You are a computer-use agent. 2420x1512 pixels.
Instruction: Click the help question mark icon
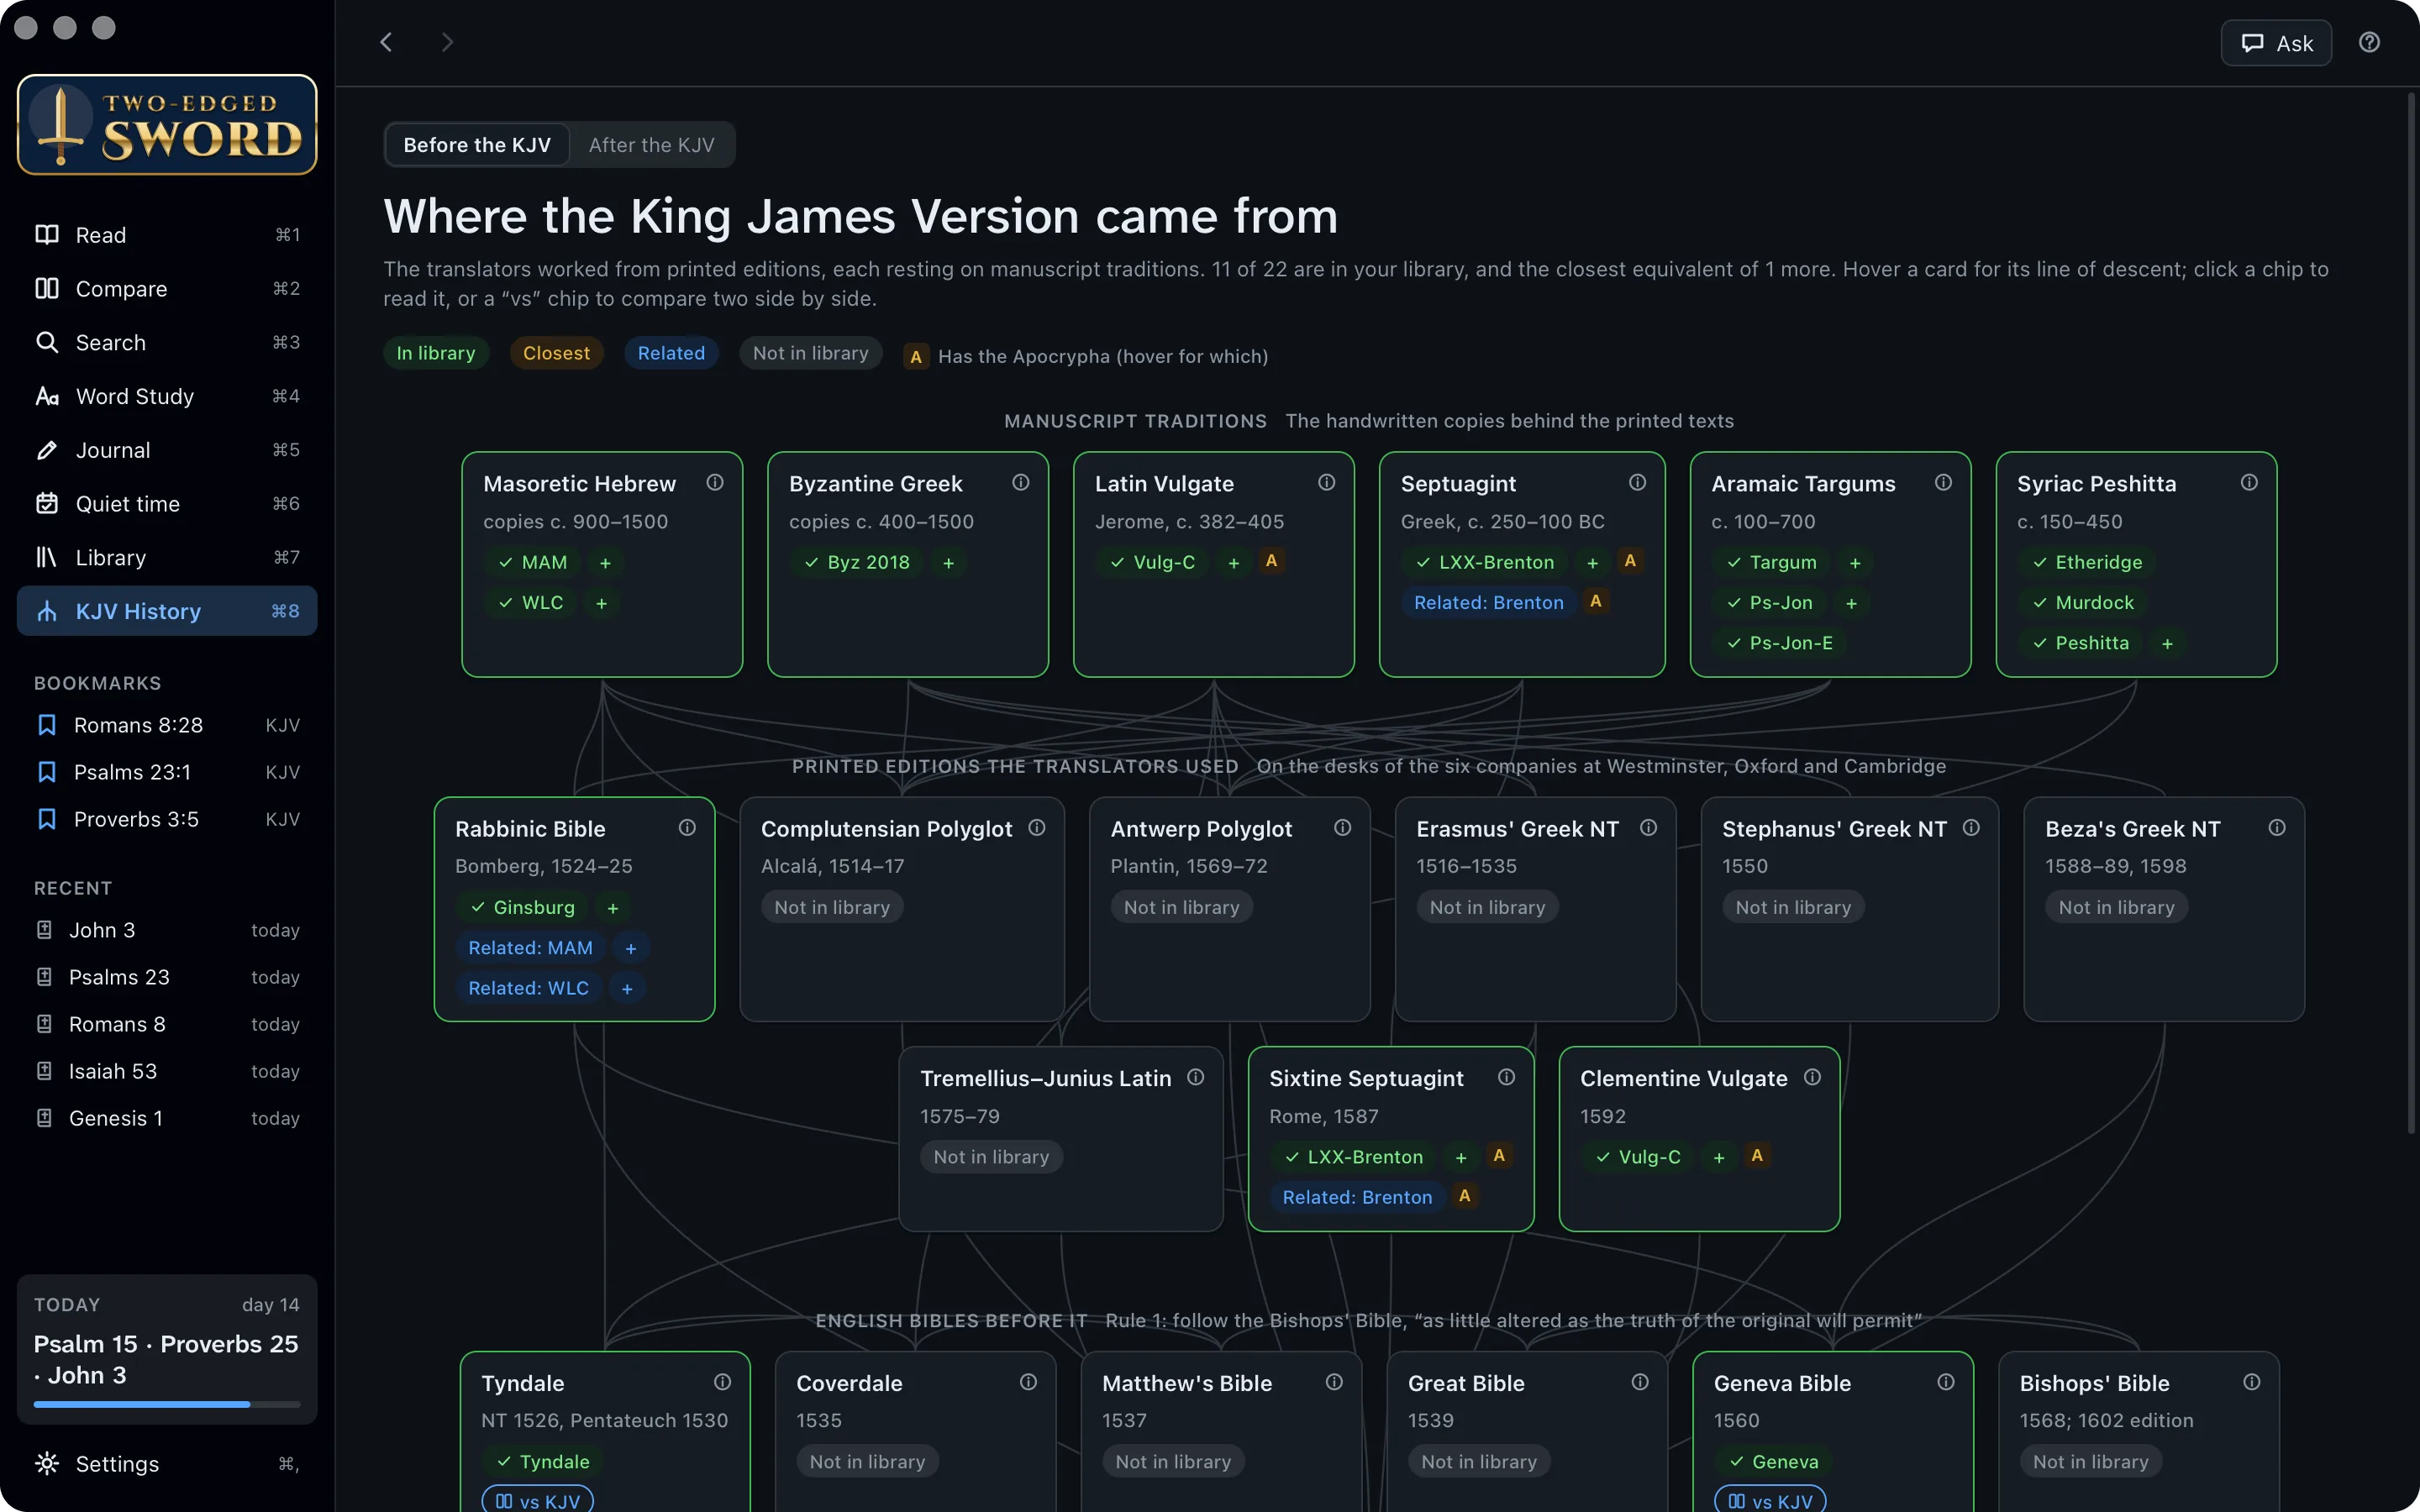[x=2369, y=42]
